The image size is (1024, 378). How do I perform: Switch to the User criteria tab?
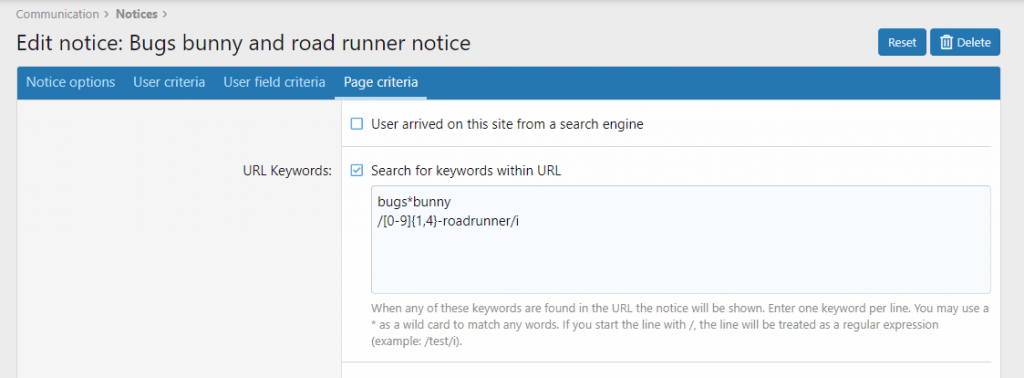point(169,83)
